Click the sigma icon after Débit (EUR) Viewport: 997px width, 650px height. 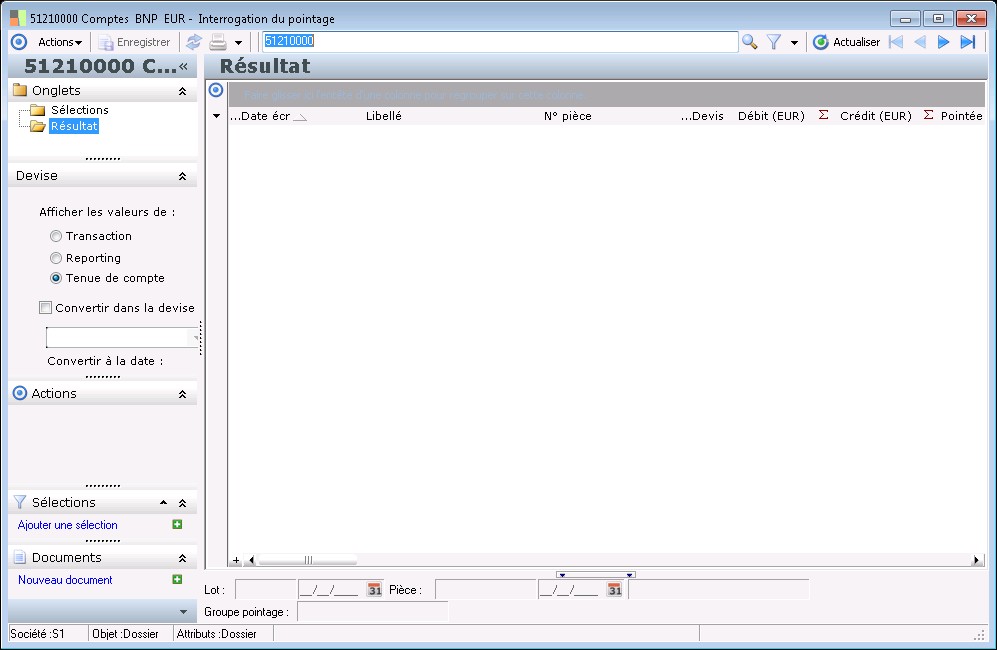click(823, 115)
